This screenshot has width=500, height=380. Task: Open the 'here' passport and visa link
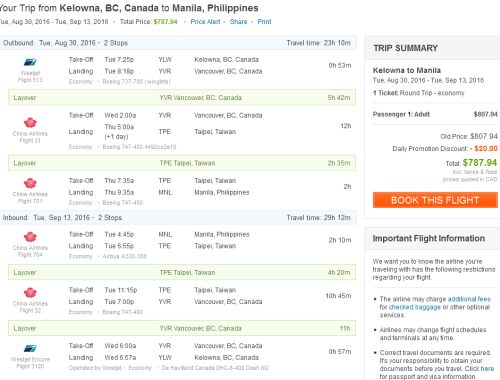click(x=487, y=369)
